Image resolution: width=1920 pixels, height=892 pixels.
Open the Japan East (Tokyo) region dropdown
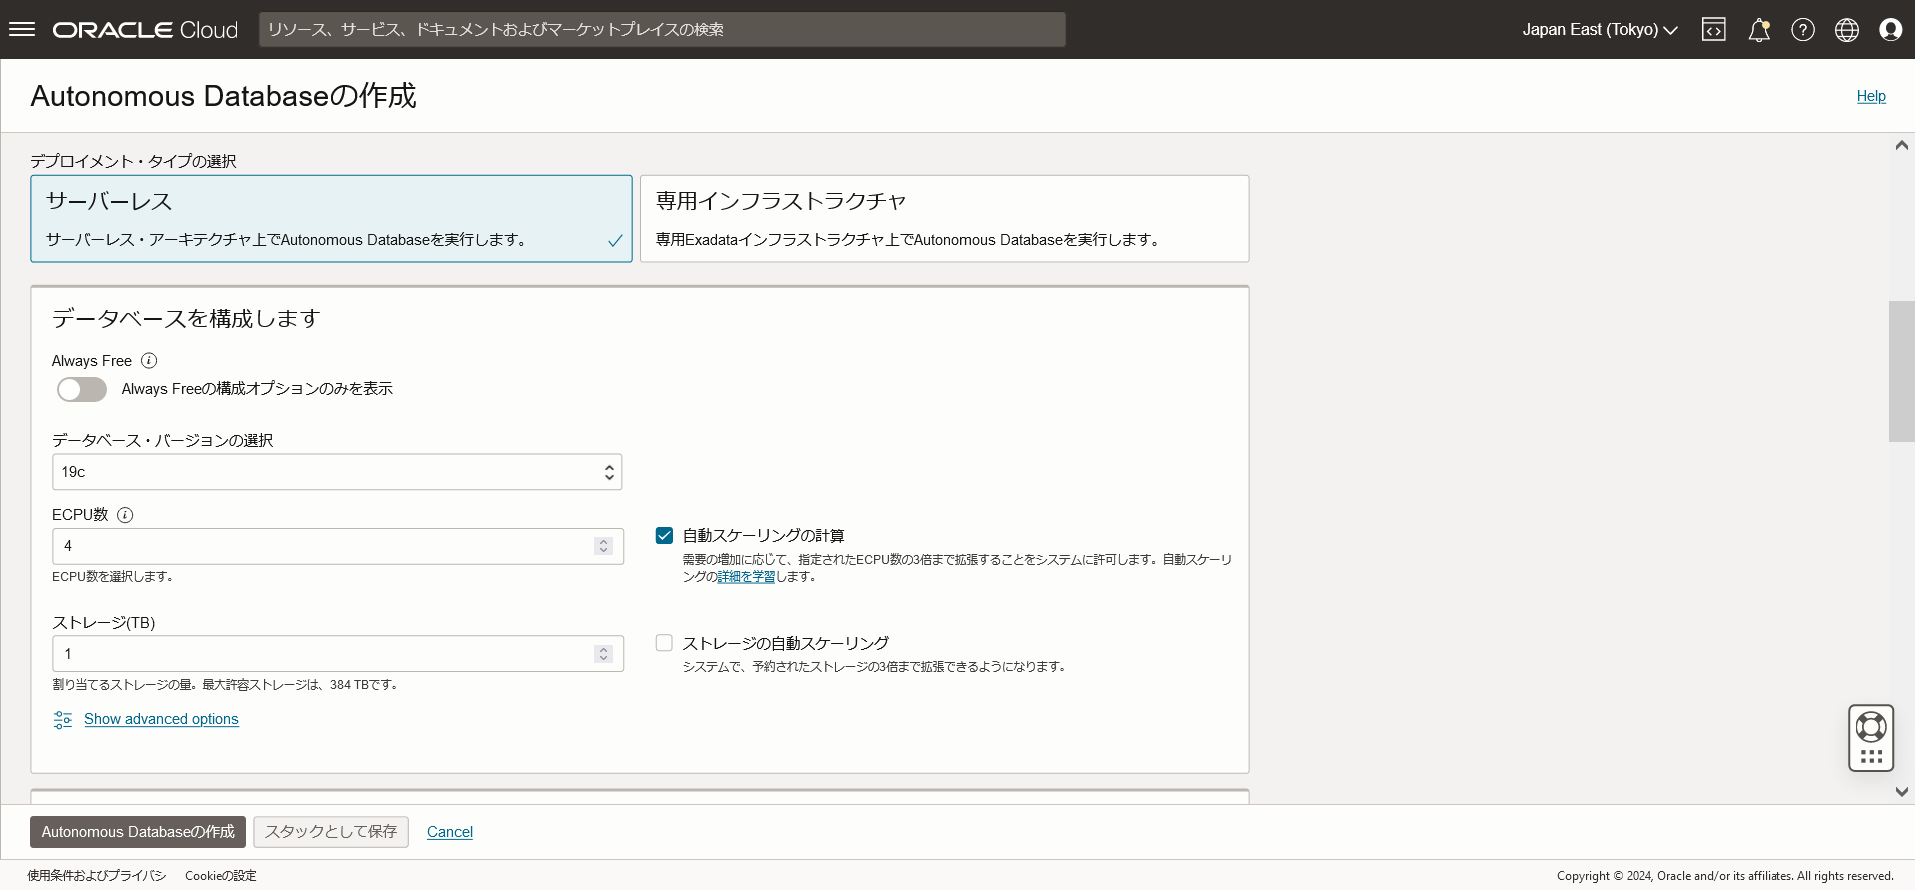(1599, 30)
